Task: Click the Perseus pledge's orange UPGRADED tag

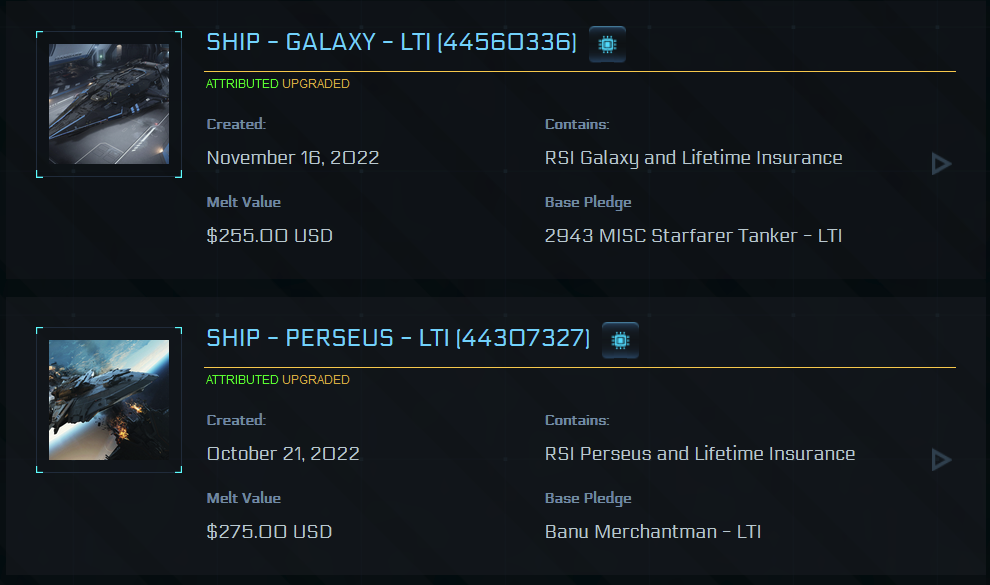Action: pos(316,380)
